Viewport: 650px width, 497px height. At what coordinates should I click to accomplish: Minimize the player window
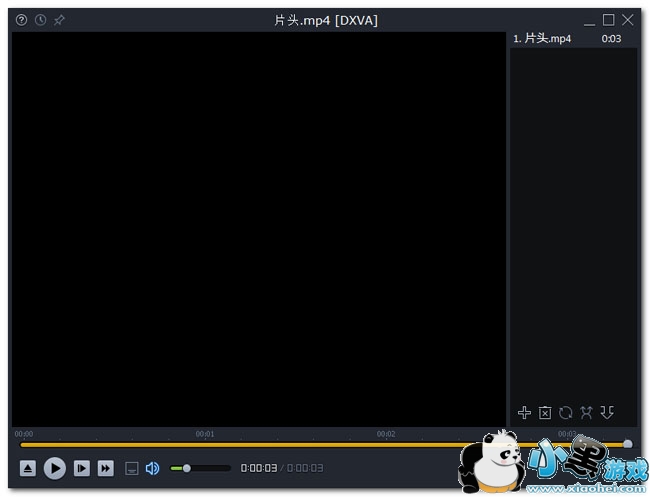tap(589, 21)
